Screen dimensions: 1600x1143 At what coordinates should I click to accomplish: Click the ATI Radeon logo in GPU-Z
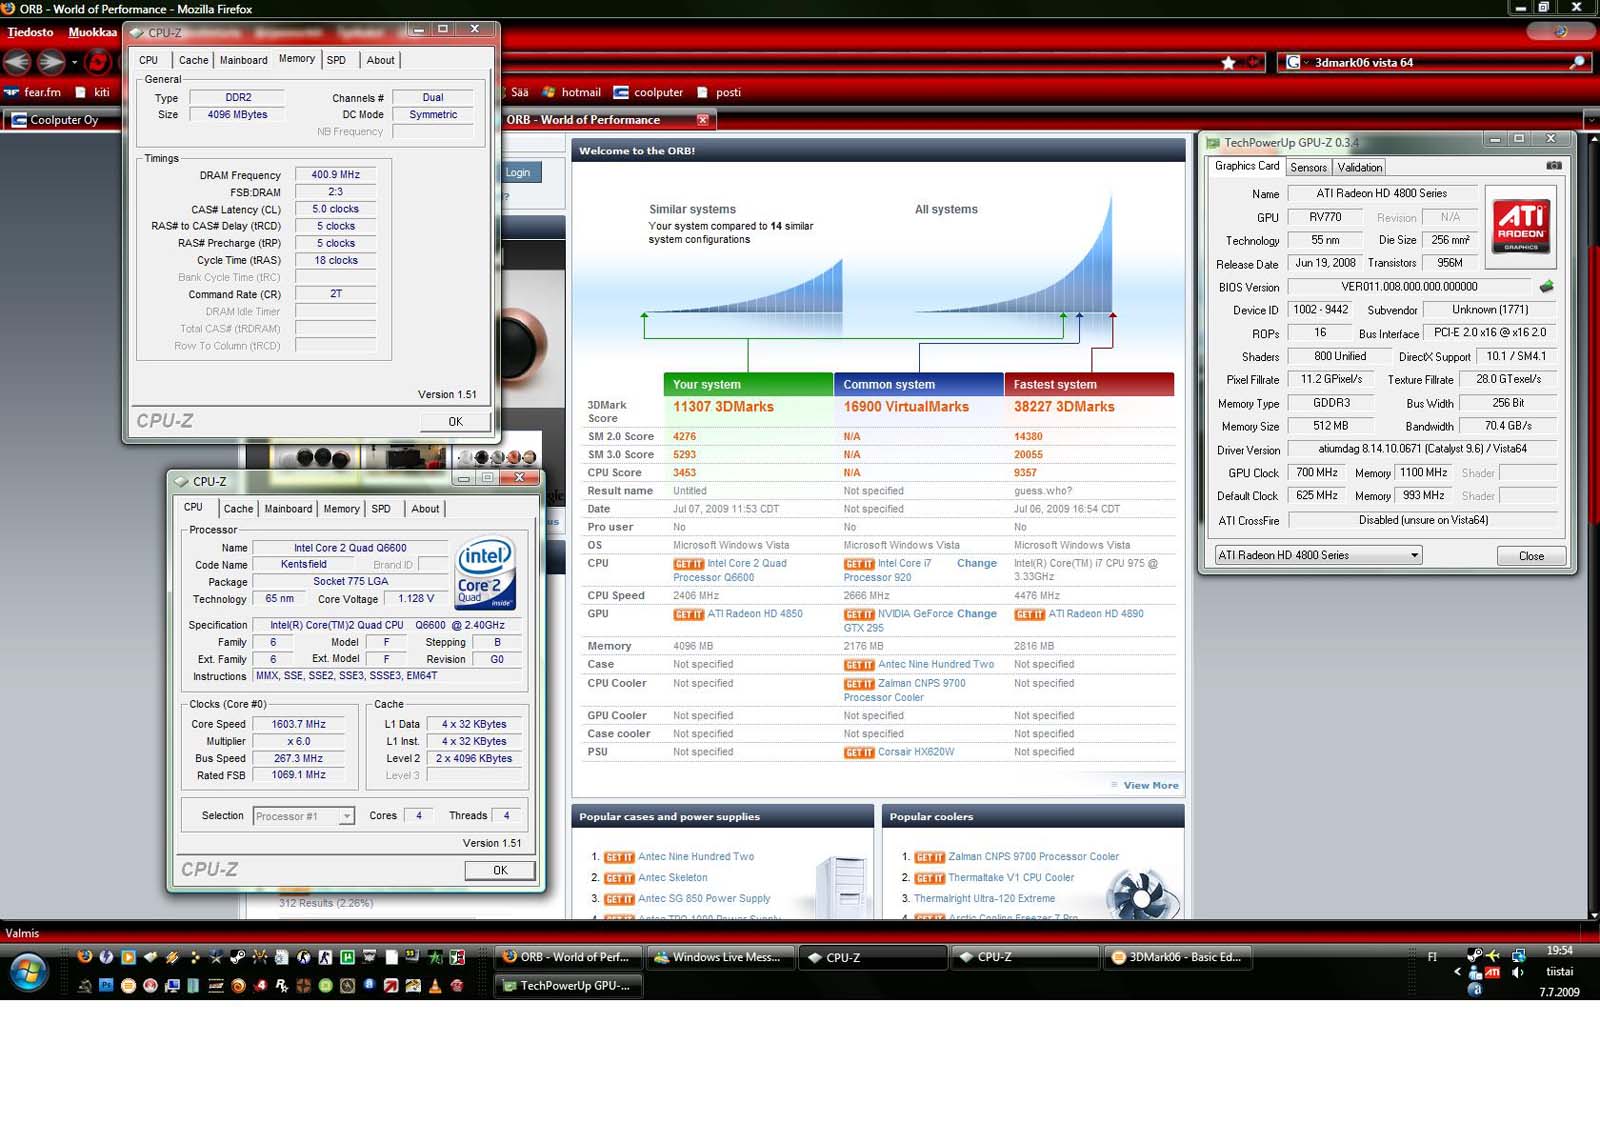[x=1521, y=226]
